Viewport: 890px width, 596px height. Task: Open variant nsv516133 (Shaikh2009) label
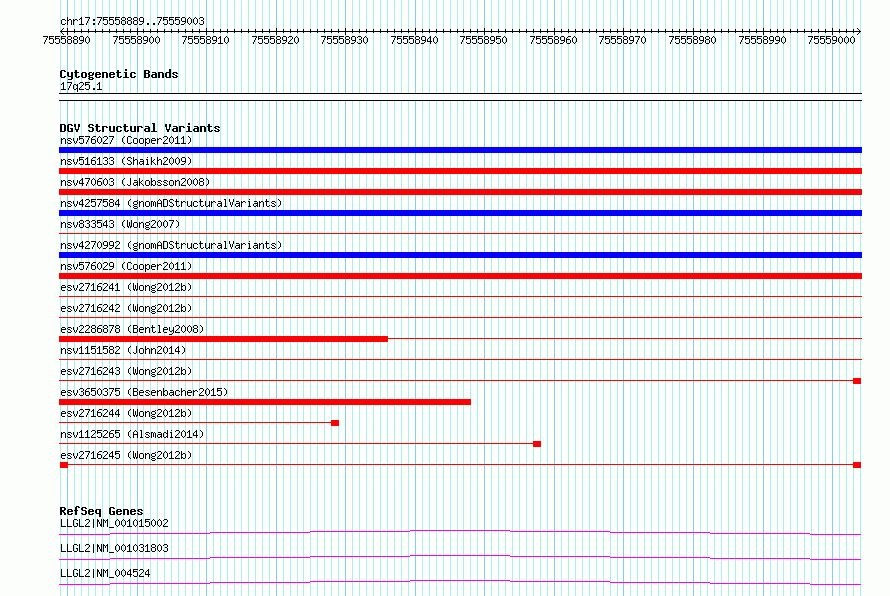(126, 161)
